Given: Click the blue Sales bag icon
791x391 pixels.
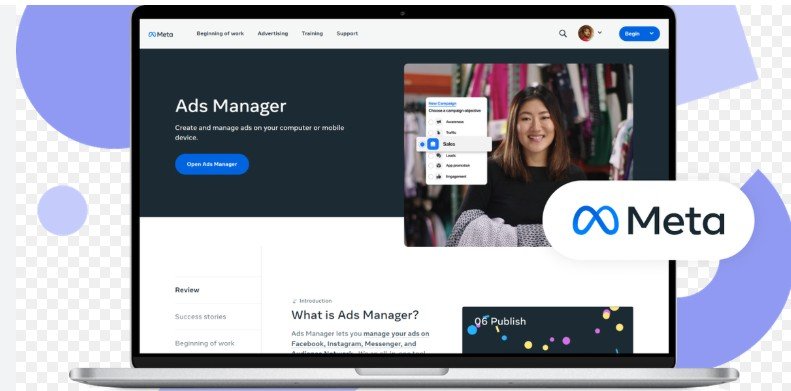Looking at the screenshot, I should pos(433,144).
